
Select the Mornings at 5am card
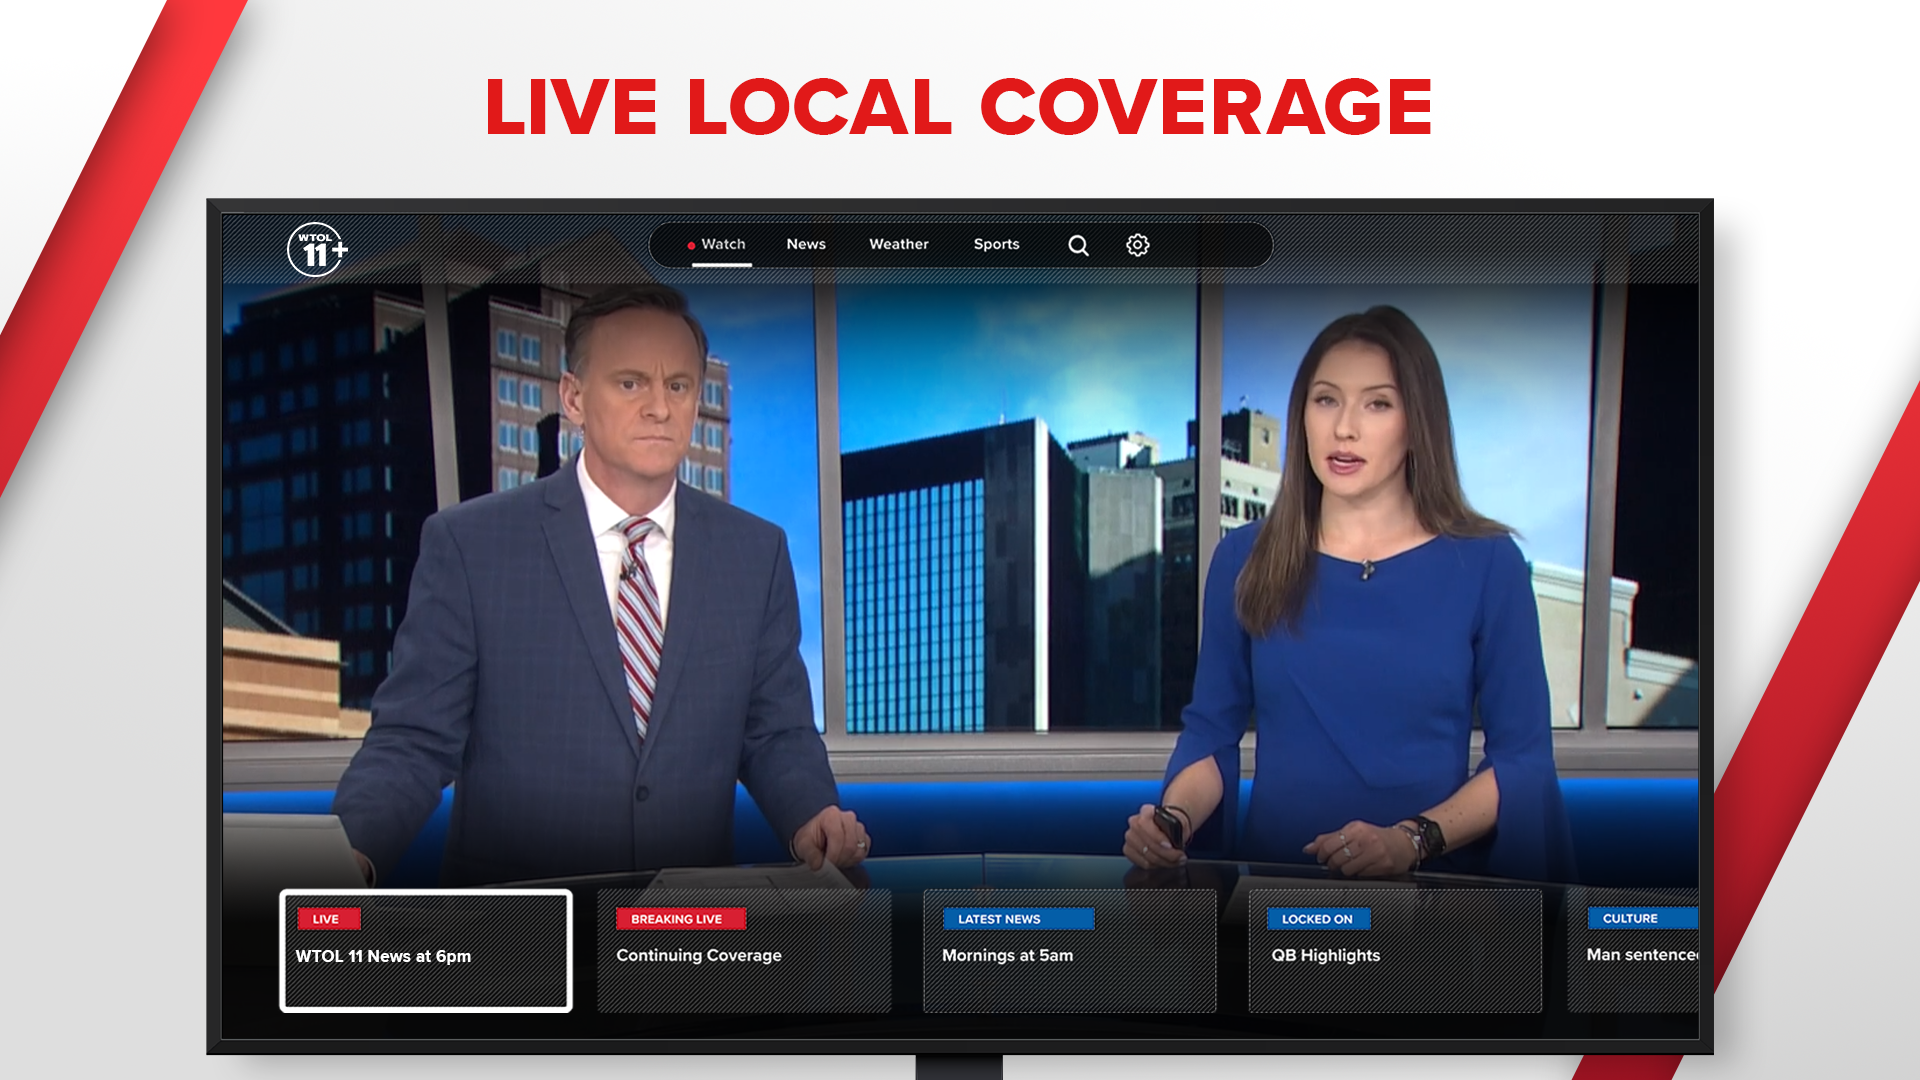(1070, 950)
